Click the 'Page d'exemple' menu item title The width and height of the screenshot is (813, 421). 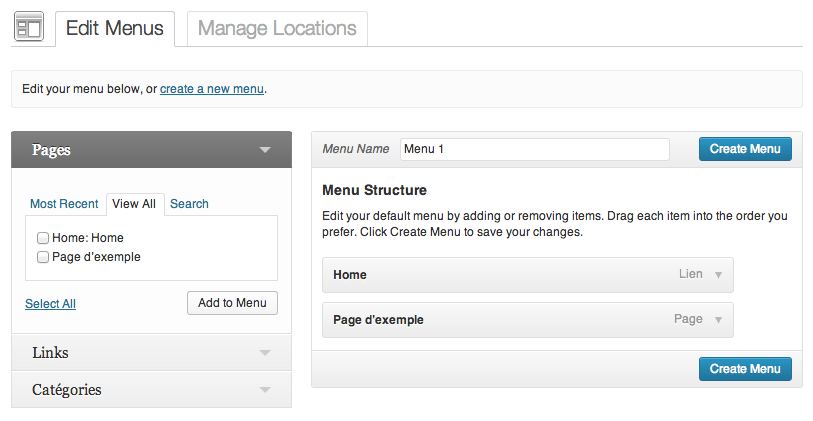tap(379, 320)
